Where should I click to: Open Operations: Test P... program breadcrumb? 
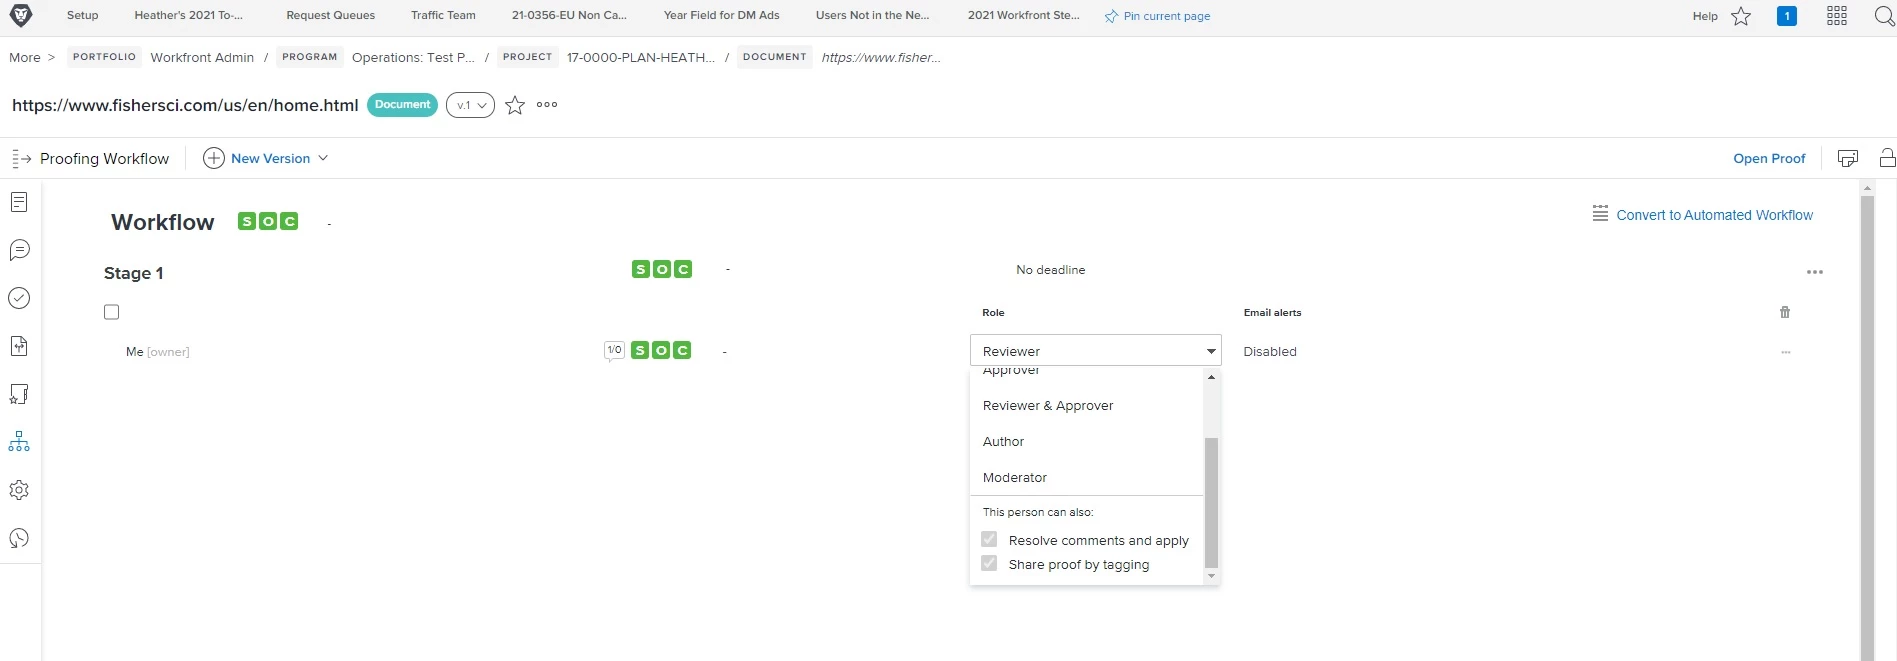click(x=413, y=57)
